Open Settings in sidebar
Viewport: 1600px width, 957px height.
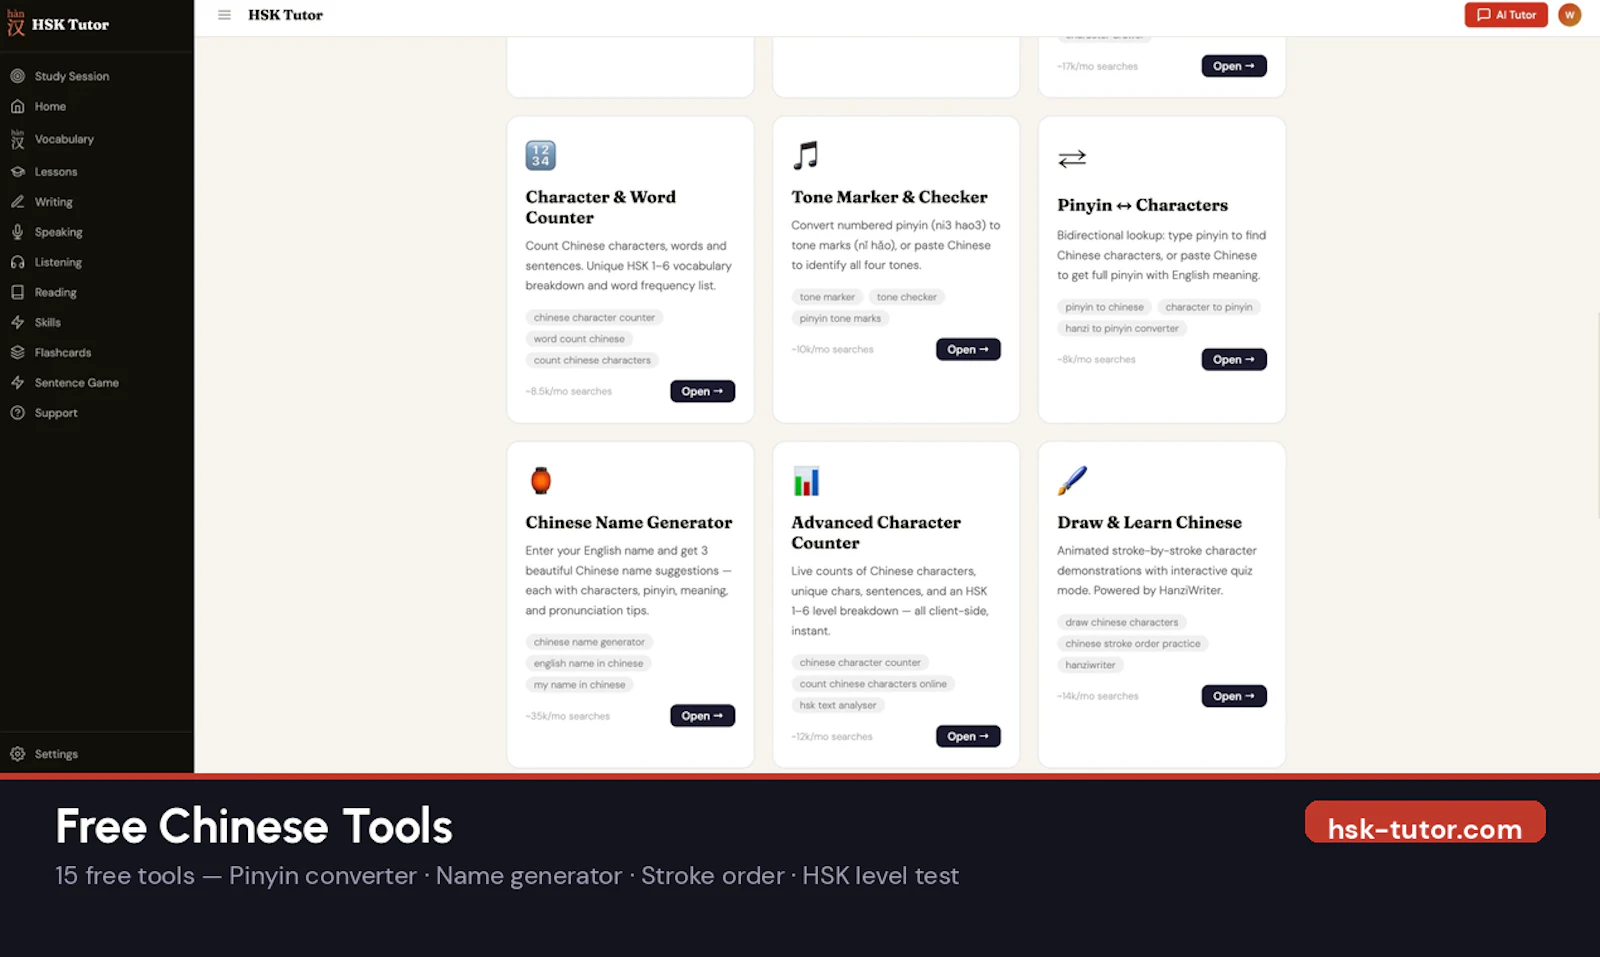click(56, 754)
